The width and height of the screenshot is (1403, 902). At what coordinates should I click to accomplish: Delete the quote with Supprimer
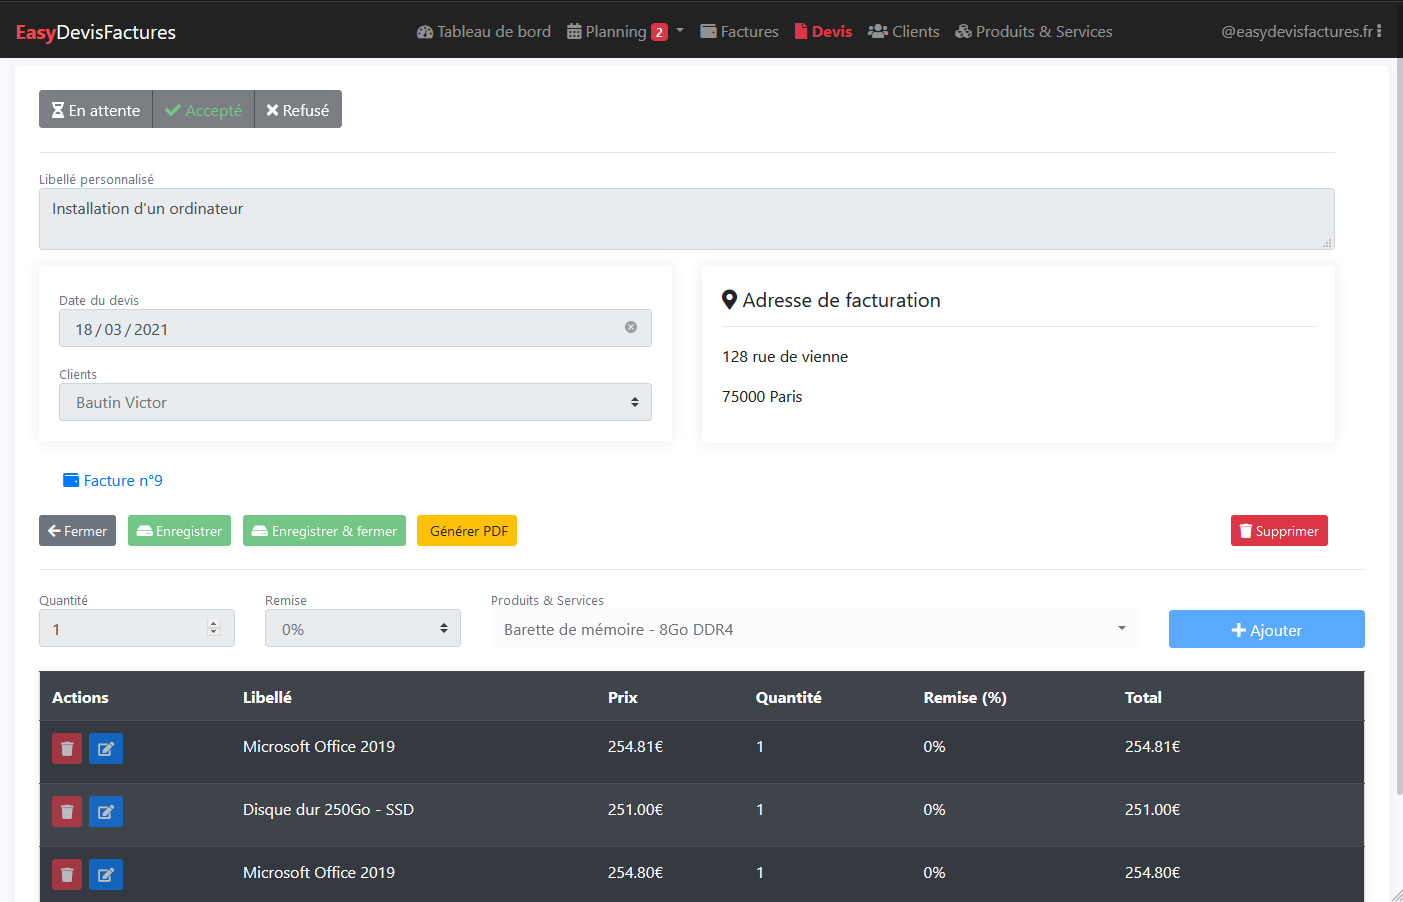click(1279, 531)
